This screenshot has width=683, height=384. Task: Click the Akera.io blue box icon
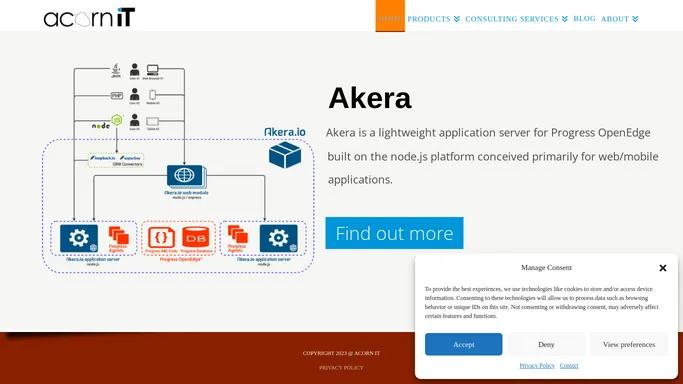285,155
